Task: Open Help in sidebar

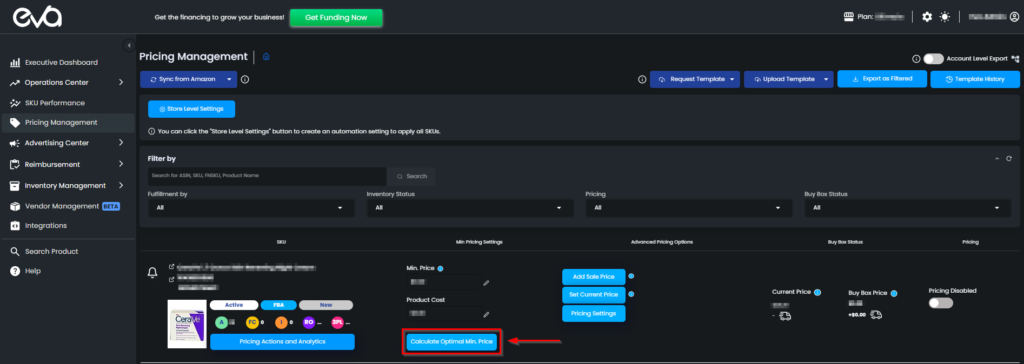Action: tap(32, 271)
